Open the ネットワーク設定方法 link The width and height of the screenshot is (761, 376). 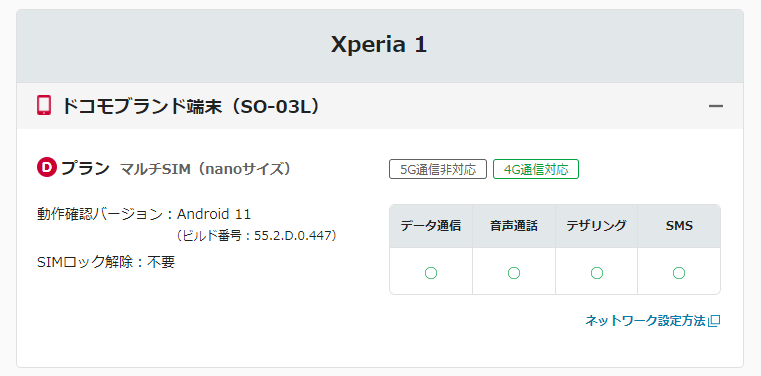[645, 321]
